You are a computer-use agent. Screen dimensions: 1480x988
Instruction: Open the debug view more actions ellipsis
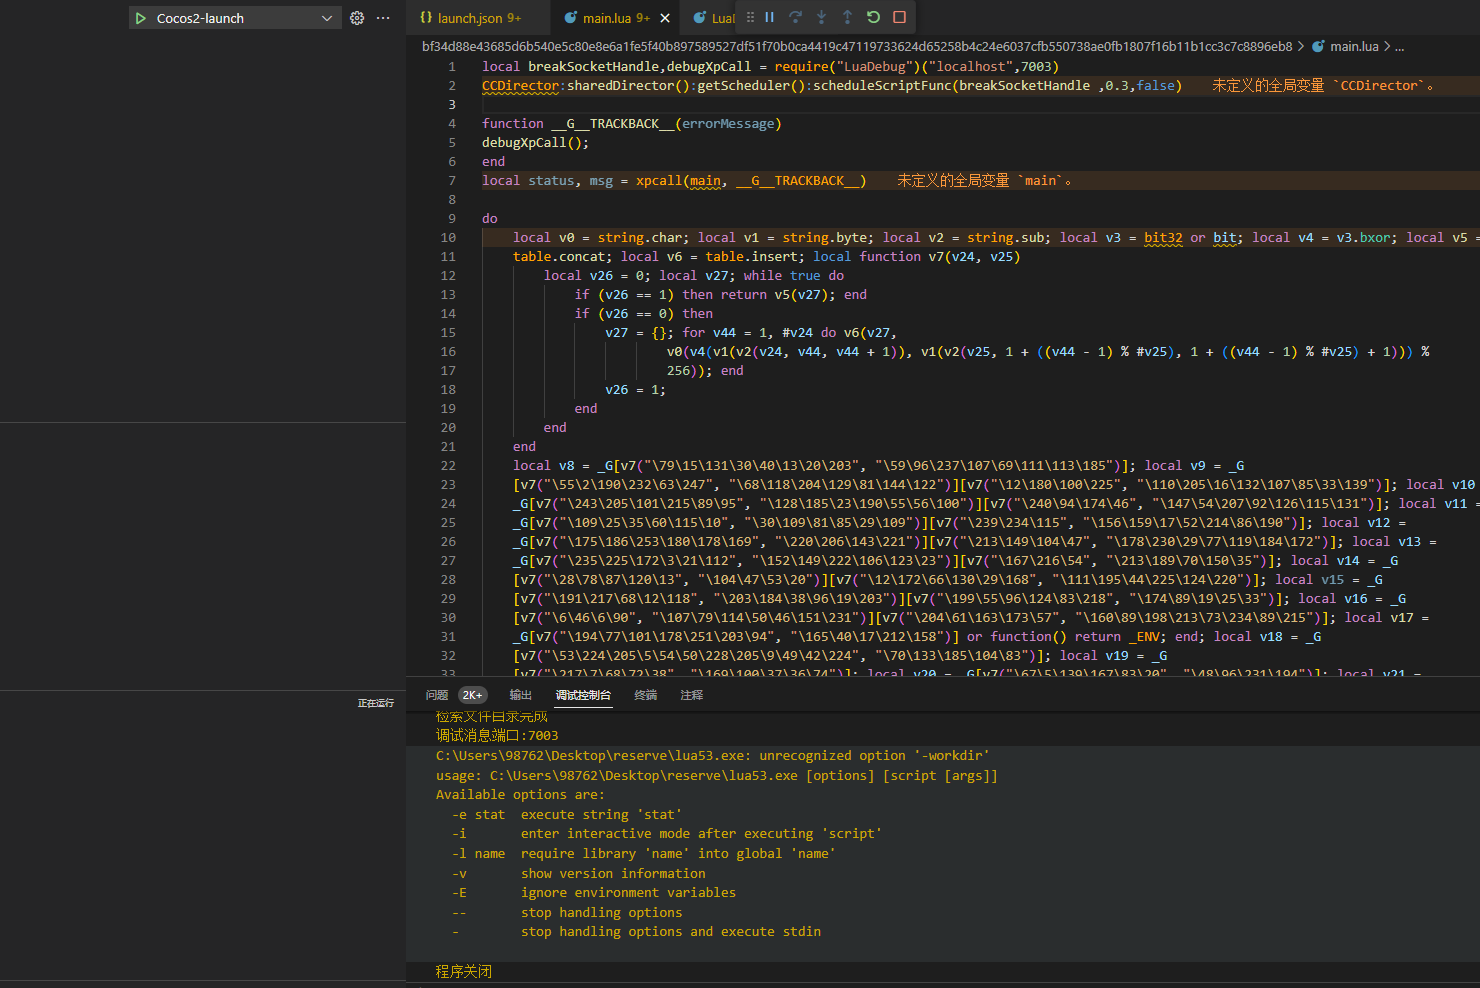pyautogui.click(x=383, y=18)
